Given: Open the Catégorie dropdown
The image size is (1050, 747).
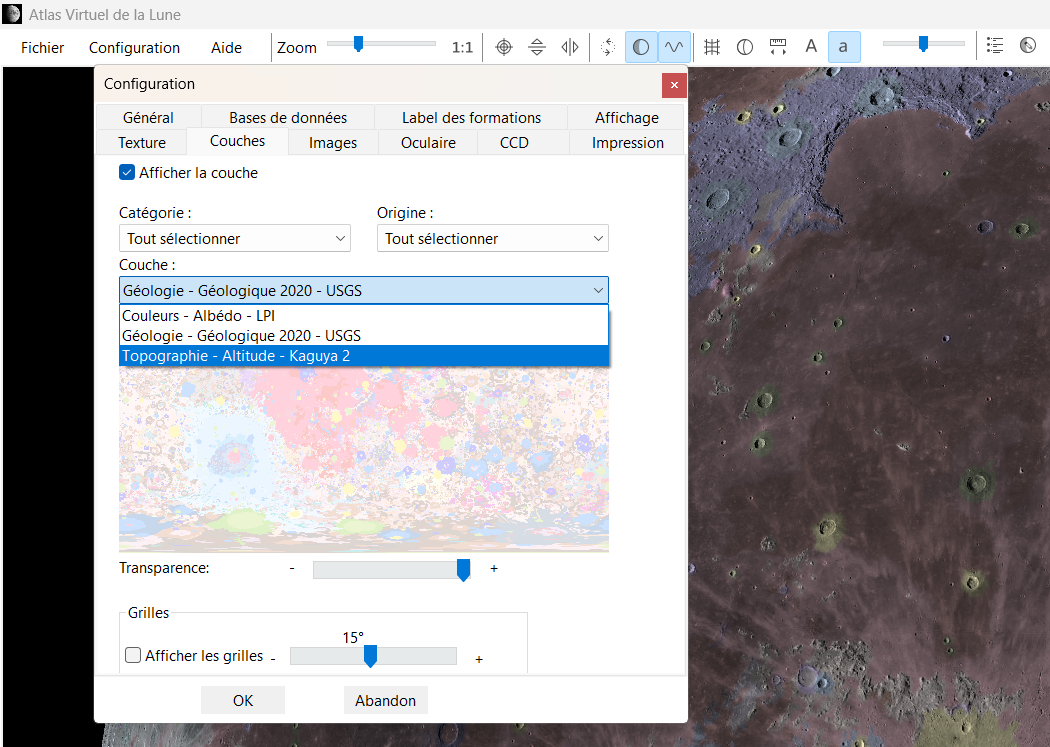Looking at the screenshot, I should 234,238.
